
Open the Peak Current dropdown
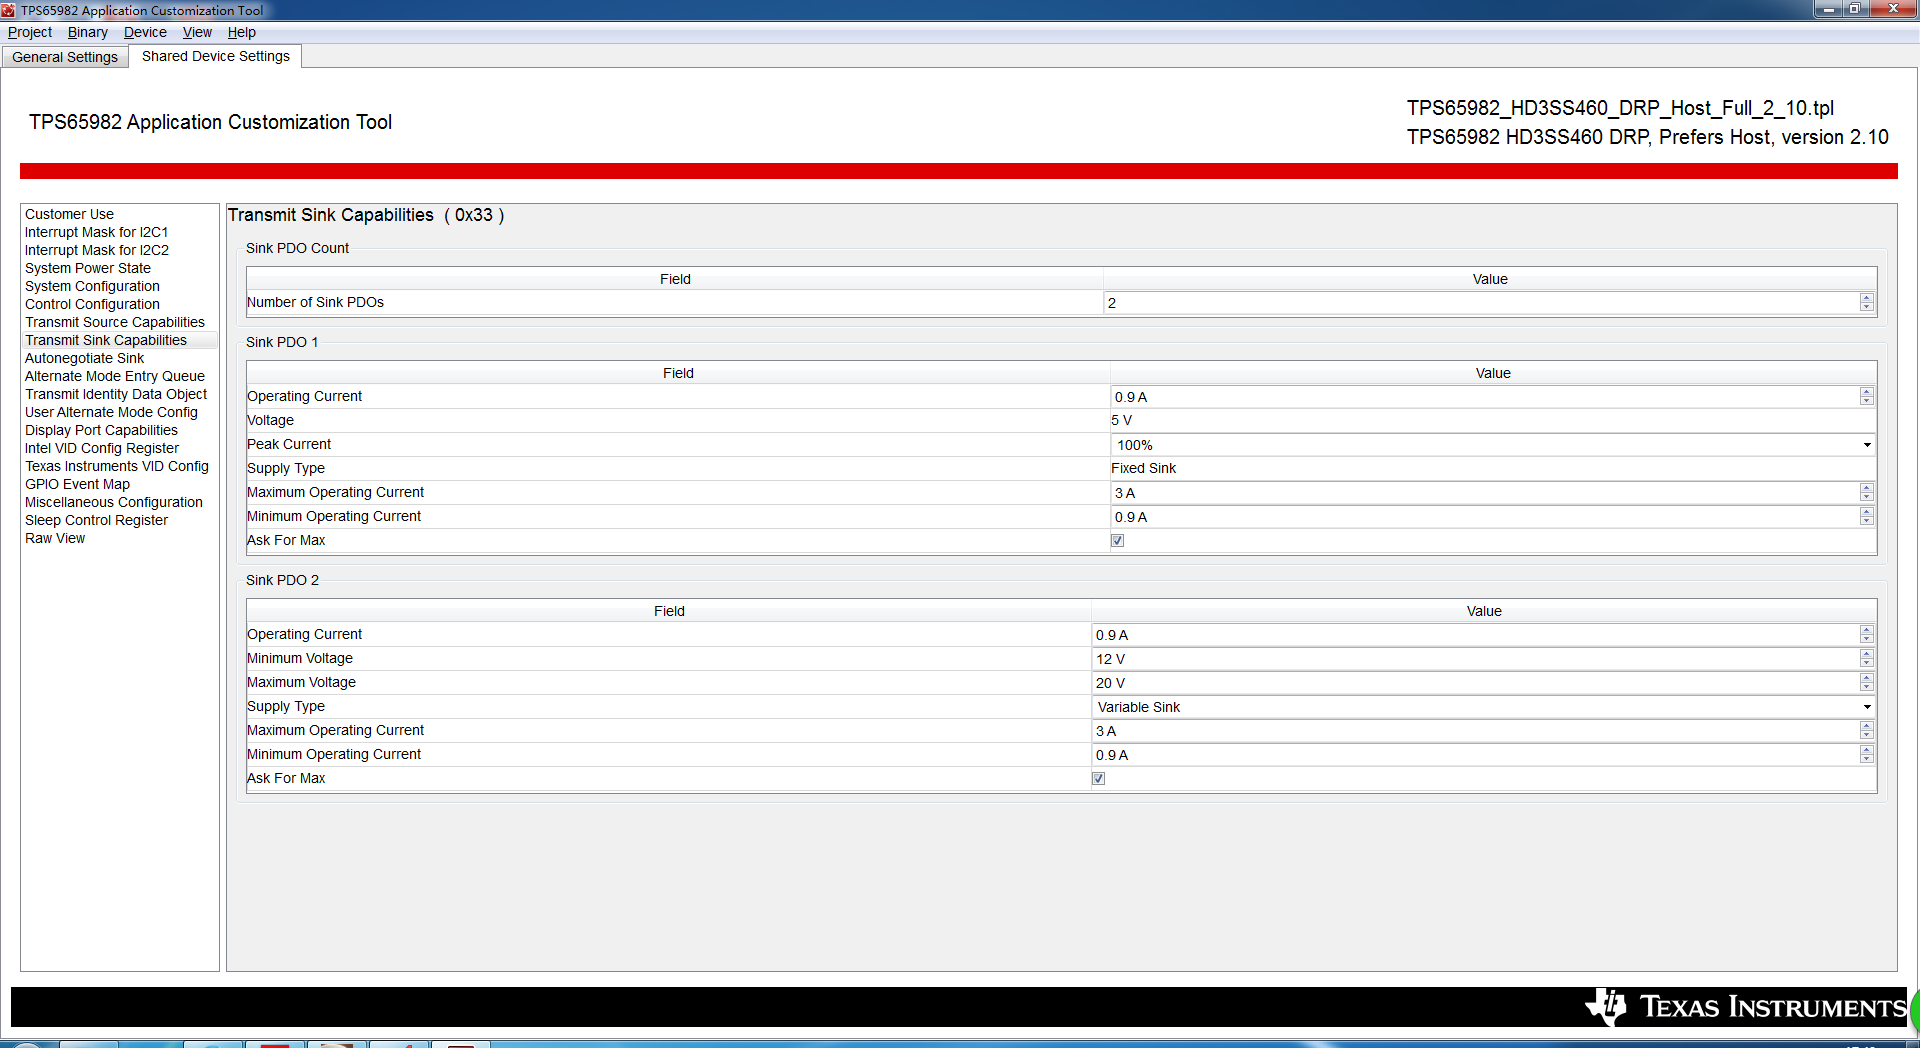click(x=1493, y=445)
